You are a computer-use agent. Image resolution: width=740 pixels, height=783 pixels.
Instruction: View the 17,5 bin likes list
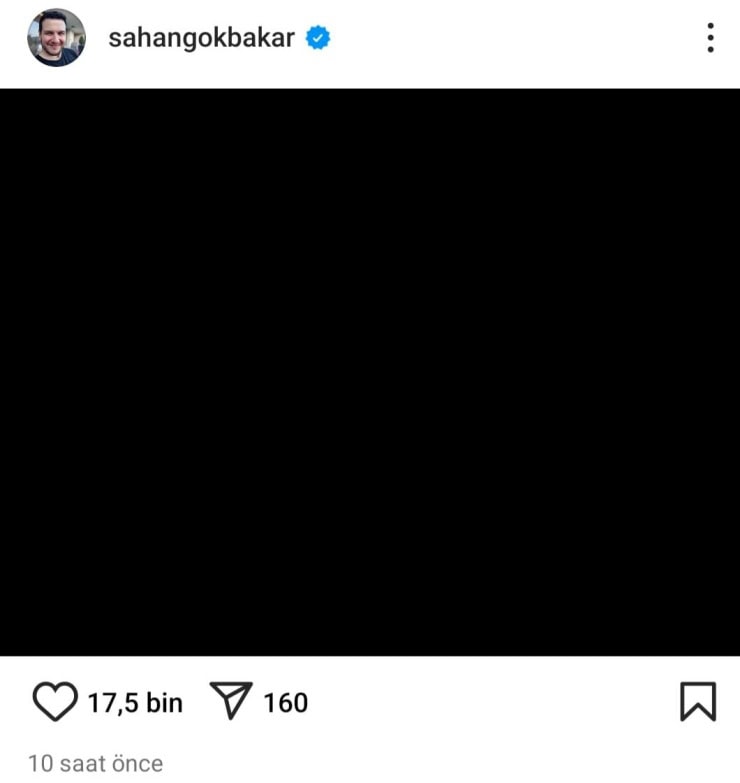click(135, 703)
